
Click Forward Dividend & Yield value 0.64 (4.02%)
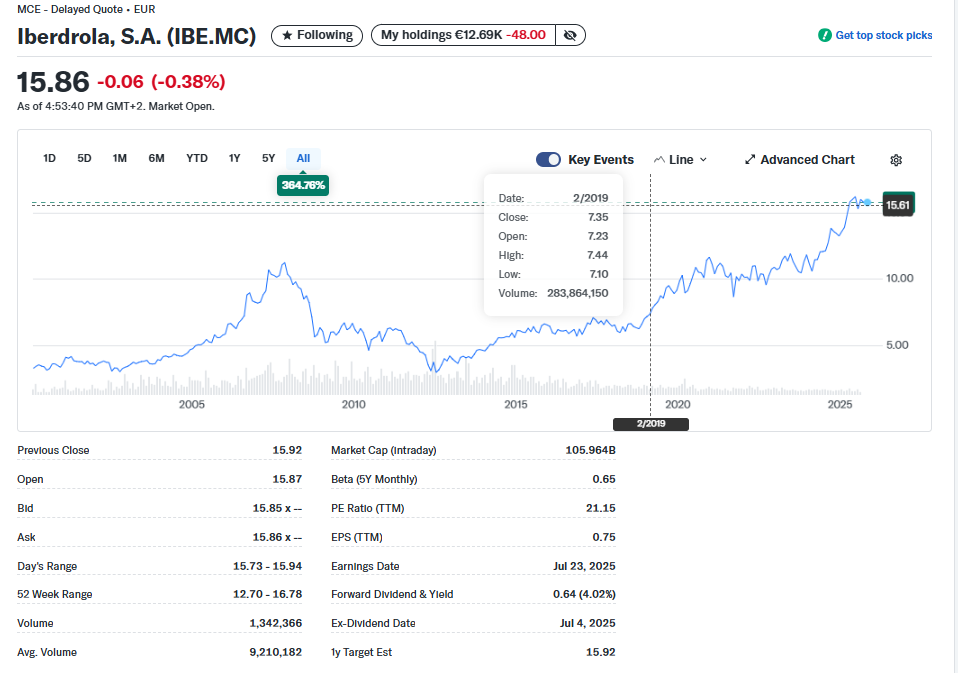[584, 595]
